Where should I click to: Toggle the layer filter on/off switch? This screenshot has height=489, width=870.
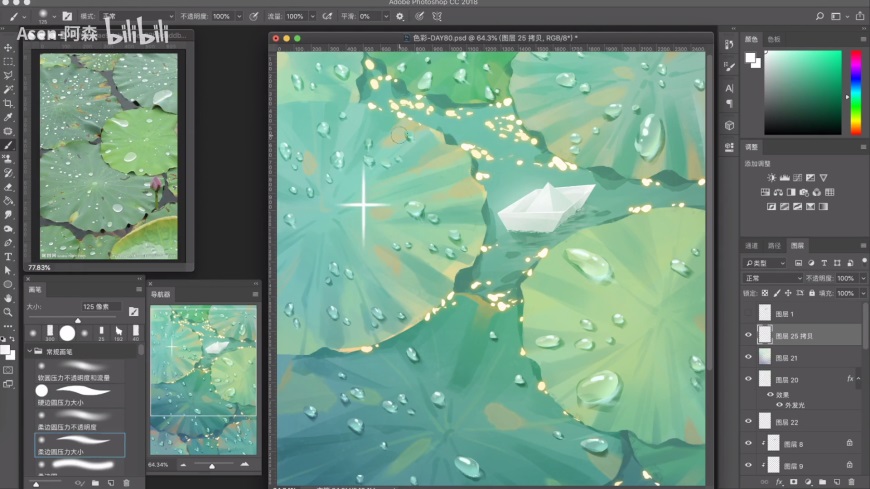[864, 262]
